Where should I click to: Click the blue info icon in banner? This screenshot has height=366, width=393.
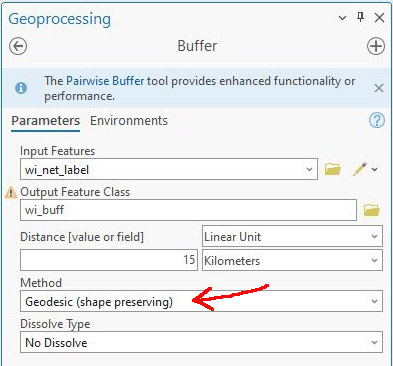[x=21, y=88]
